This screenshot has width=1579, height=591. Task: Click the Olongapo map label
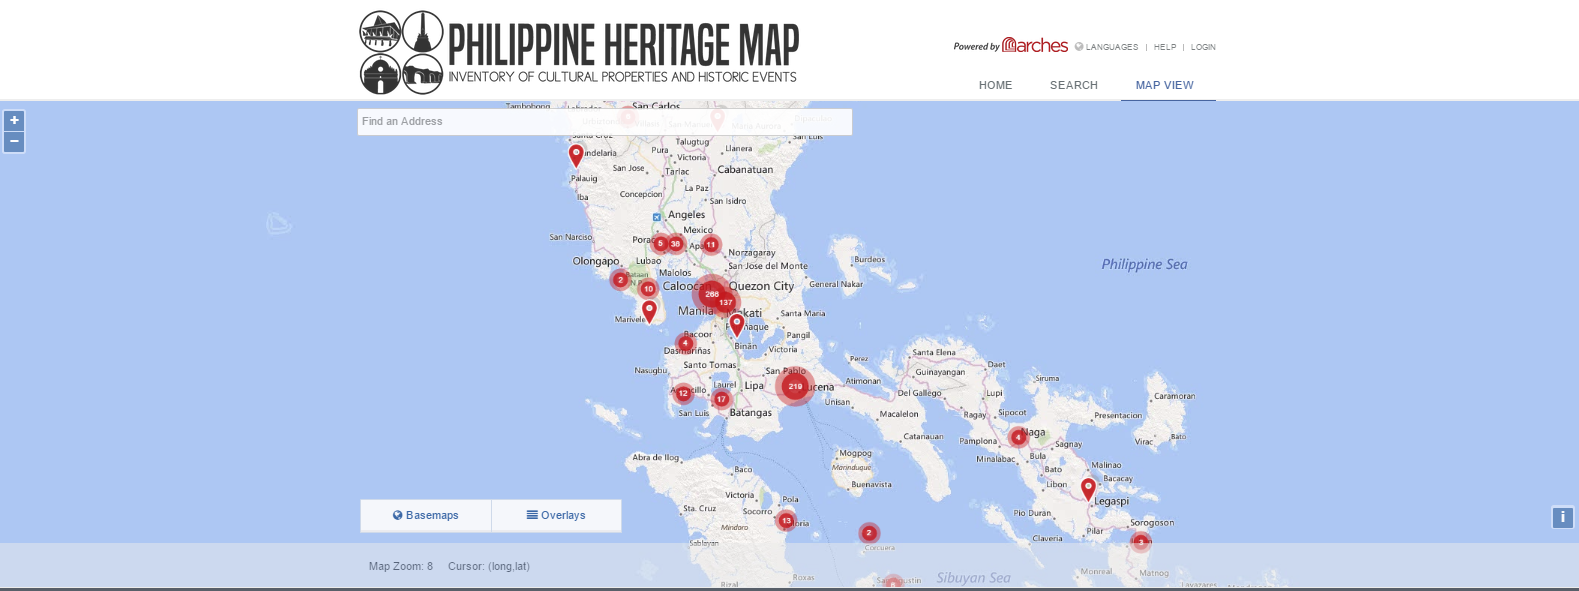click(x=596, y=261)
